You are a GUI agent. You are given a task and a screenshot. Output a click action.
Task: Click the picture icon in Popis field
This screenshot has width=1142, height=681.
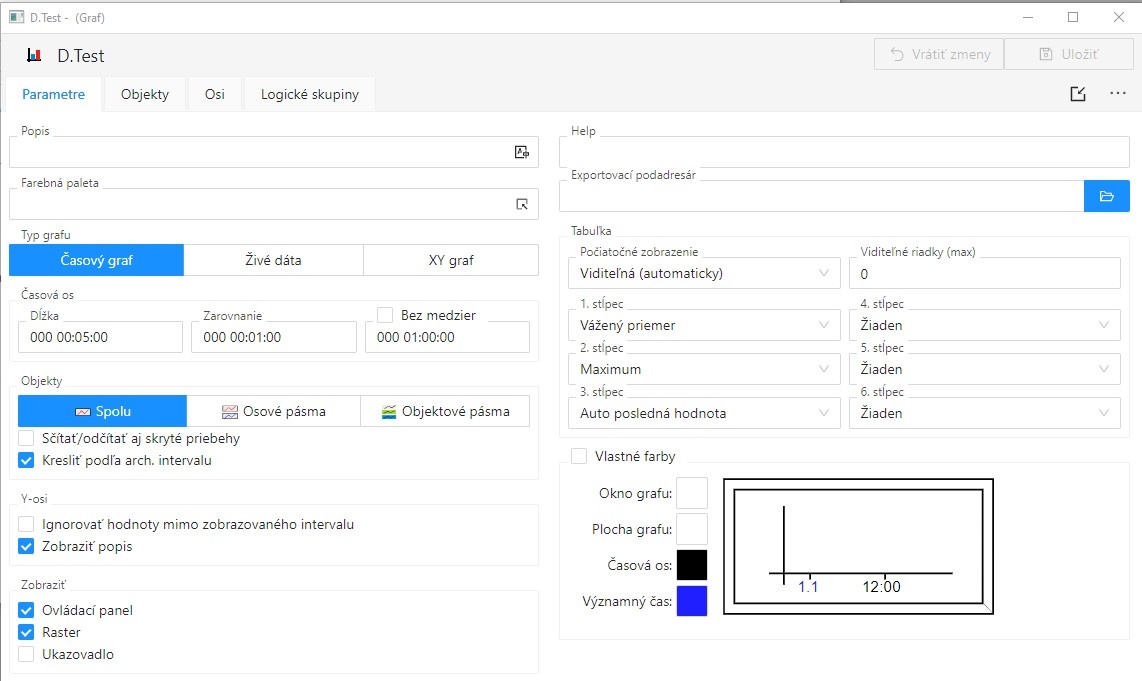pos(521,152)
